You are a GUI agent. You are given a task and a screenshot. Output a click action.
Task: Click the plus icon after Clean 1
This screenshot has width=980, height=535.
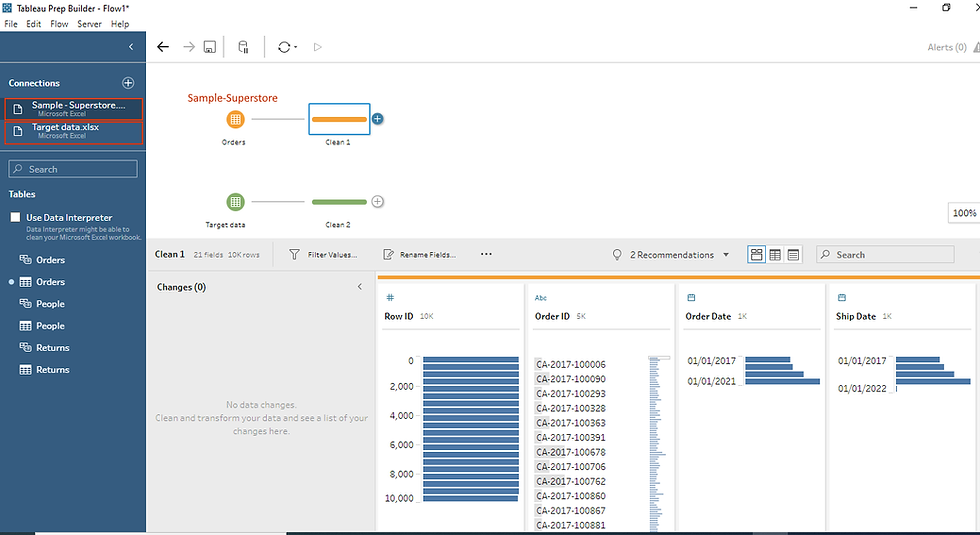click(x=378, y=119)
